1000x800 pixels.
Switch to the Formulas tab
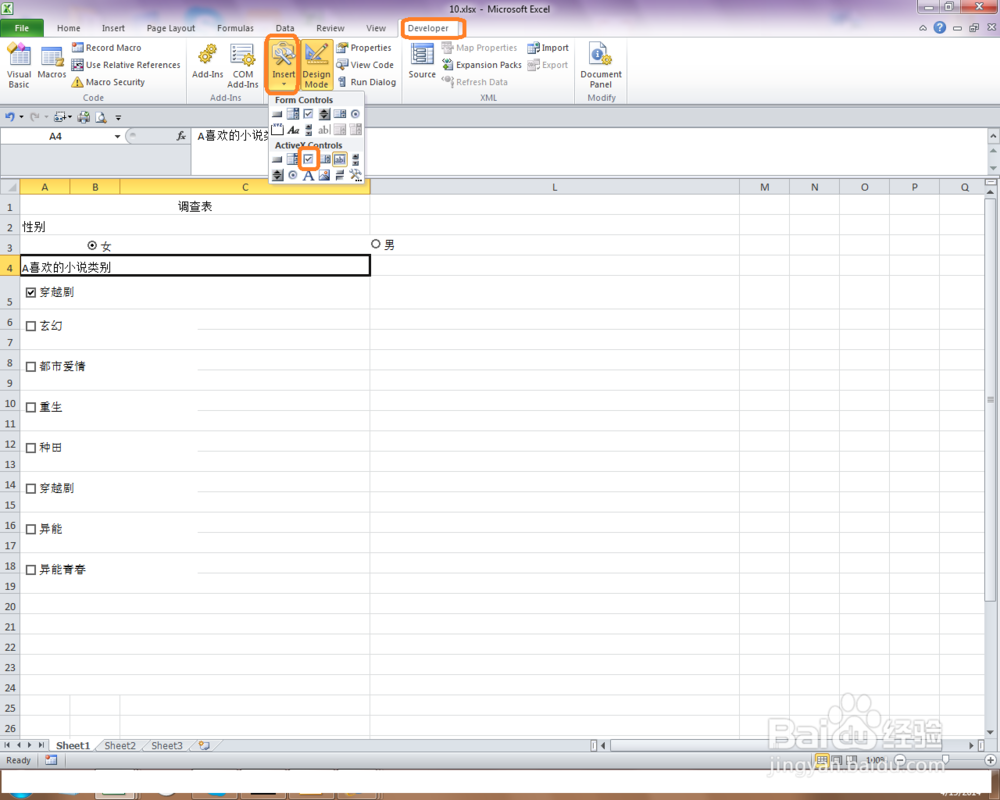[x=235, y=28]
